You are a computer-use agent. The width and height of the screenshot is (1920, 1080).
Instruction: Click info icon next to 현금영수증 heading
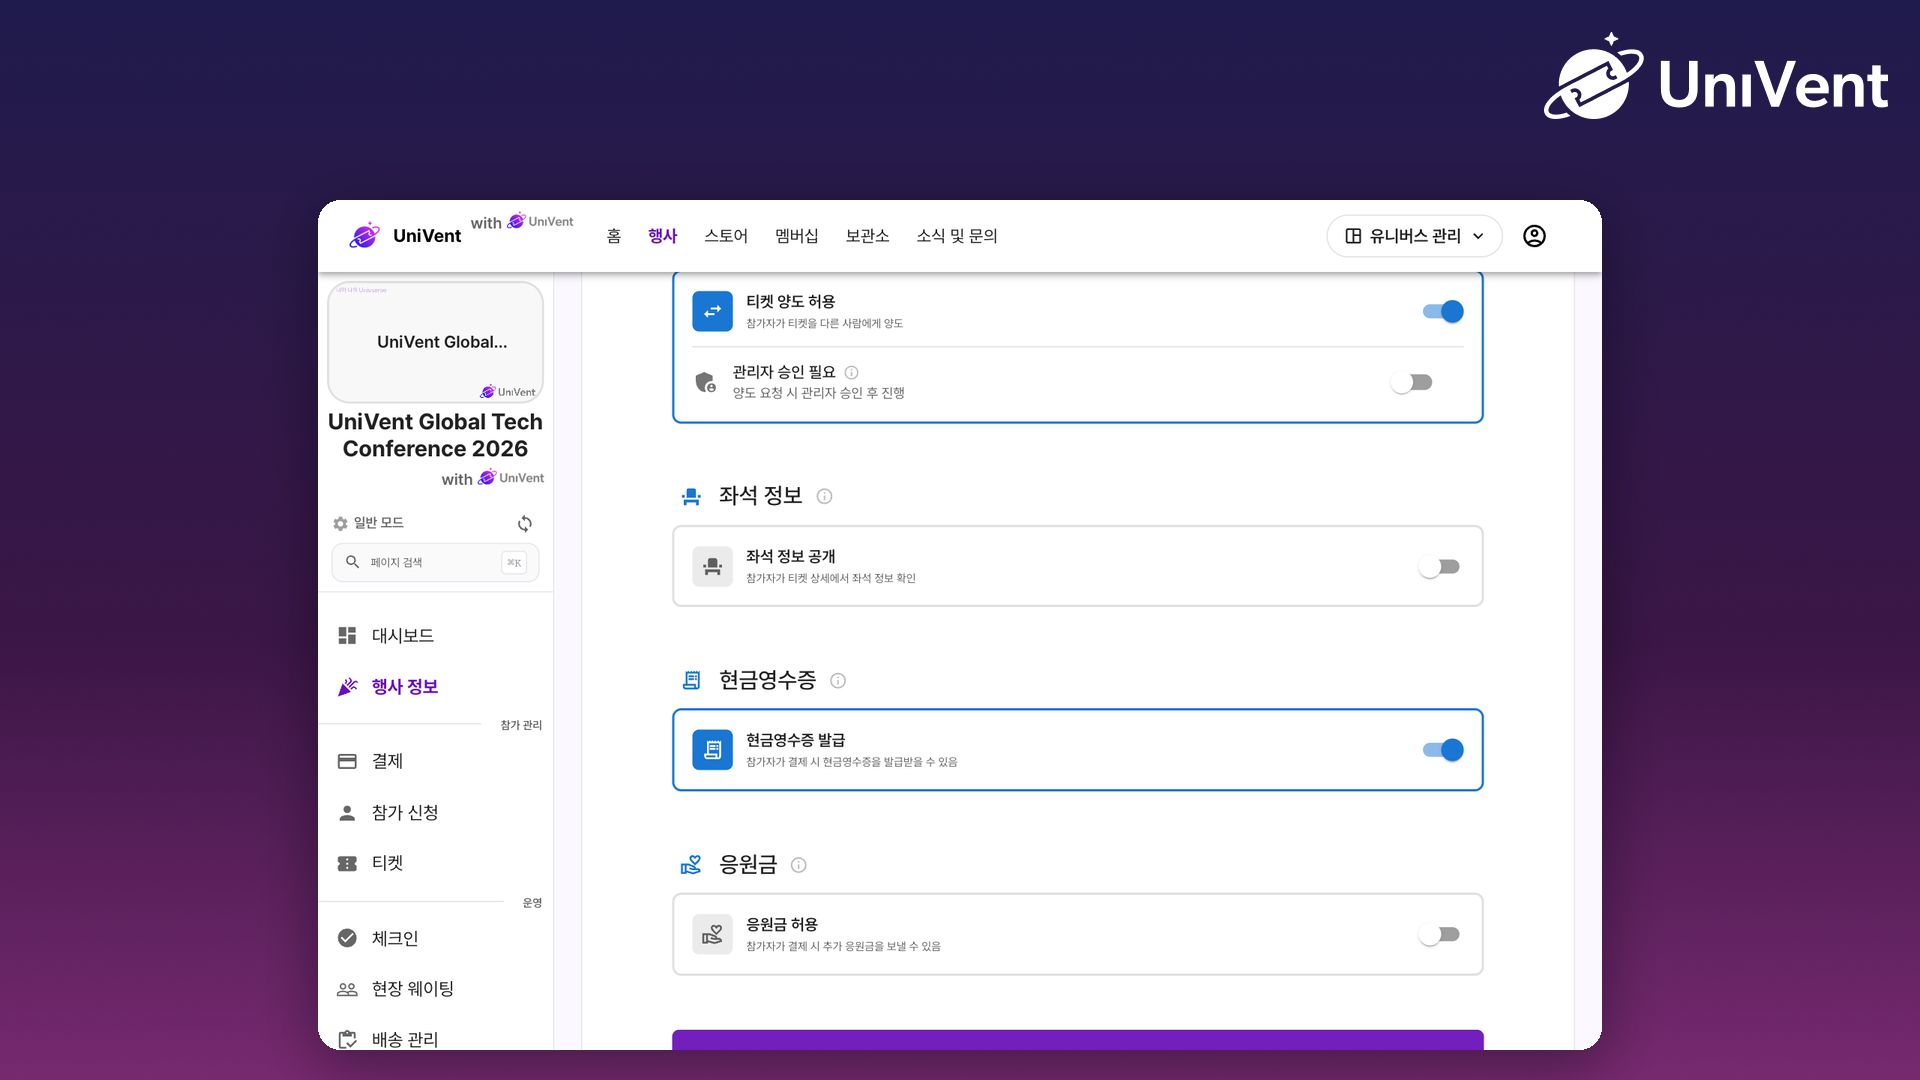838,681
